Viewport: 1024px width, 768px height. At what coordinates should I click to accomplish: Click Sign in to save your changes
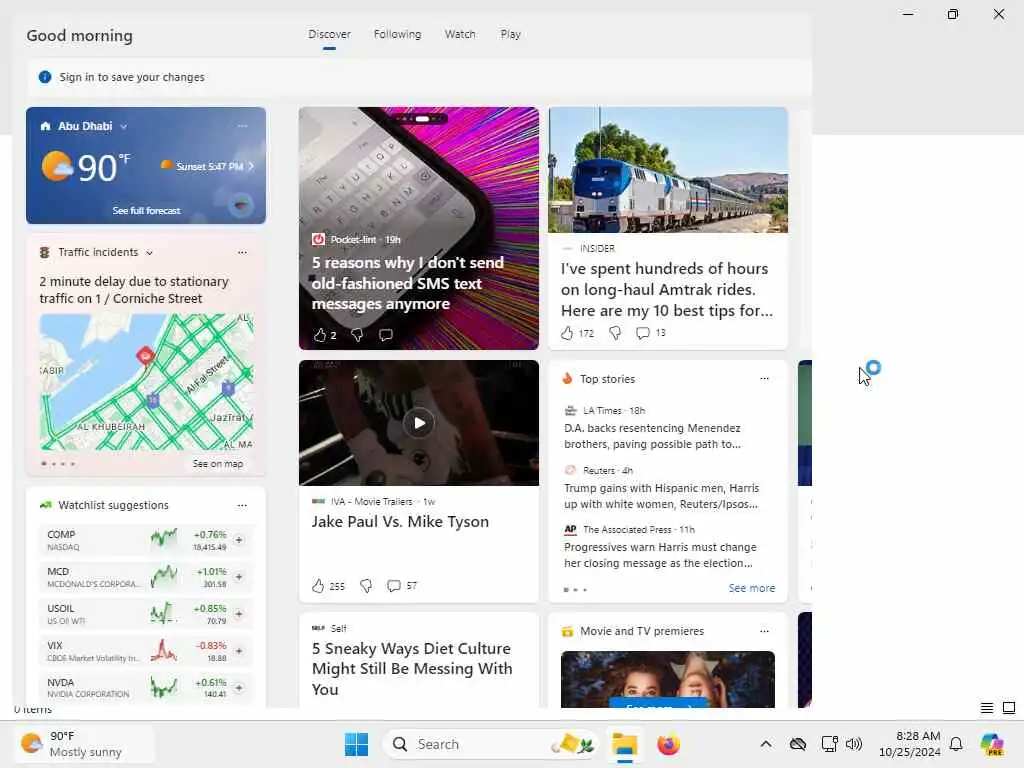[131, 77]
